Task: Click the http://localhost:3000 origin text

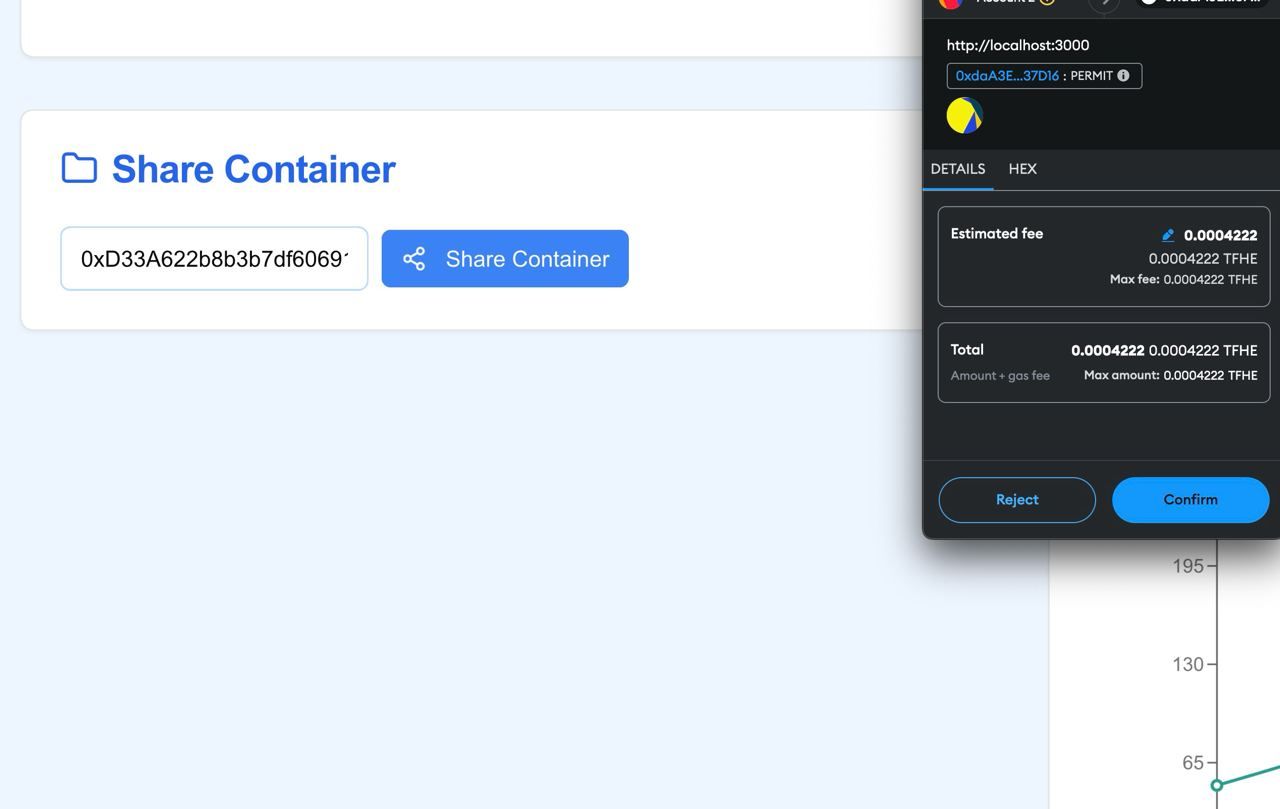Action: point(1018,45)
